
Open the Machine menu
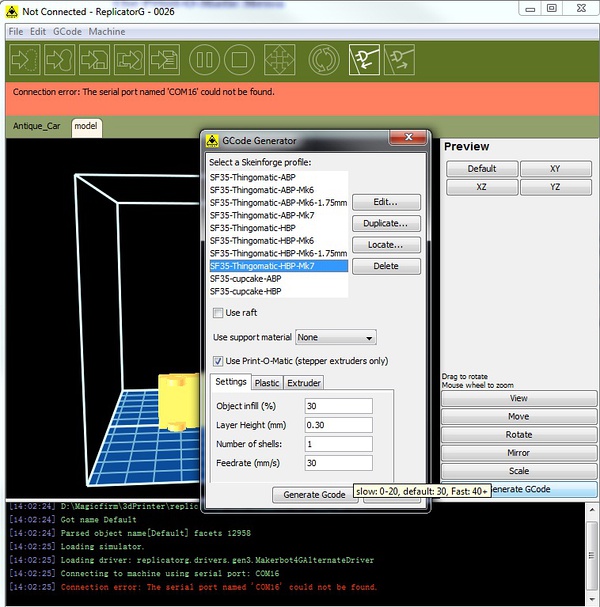tap(107, 31)
